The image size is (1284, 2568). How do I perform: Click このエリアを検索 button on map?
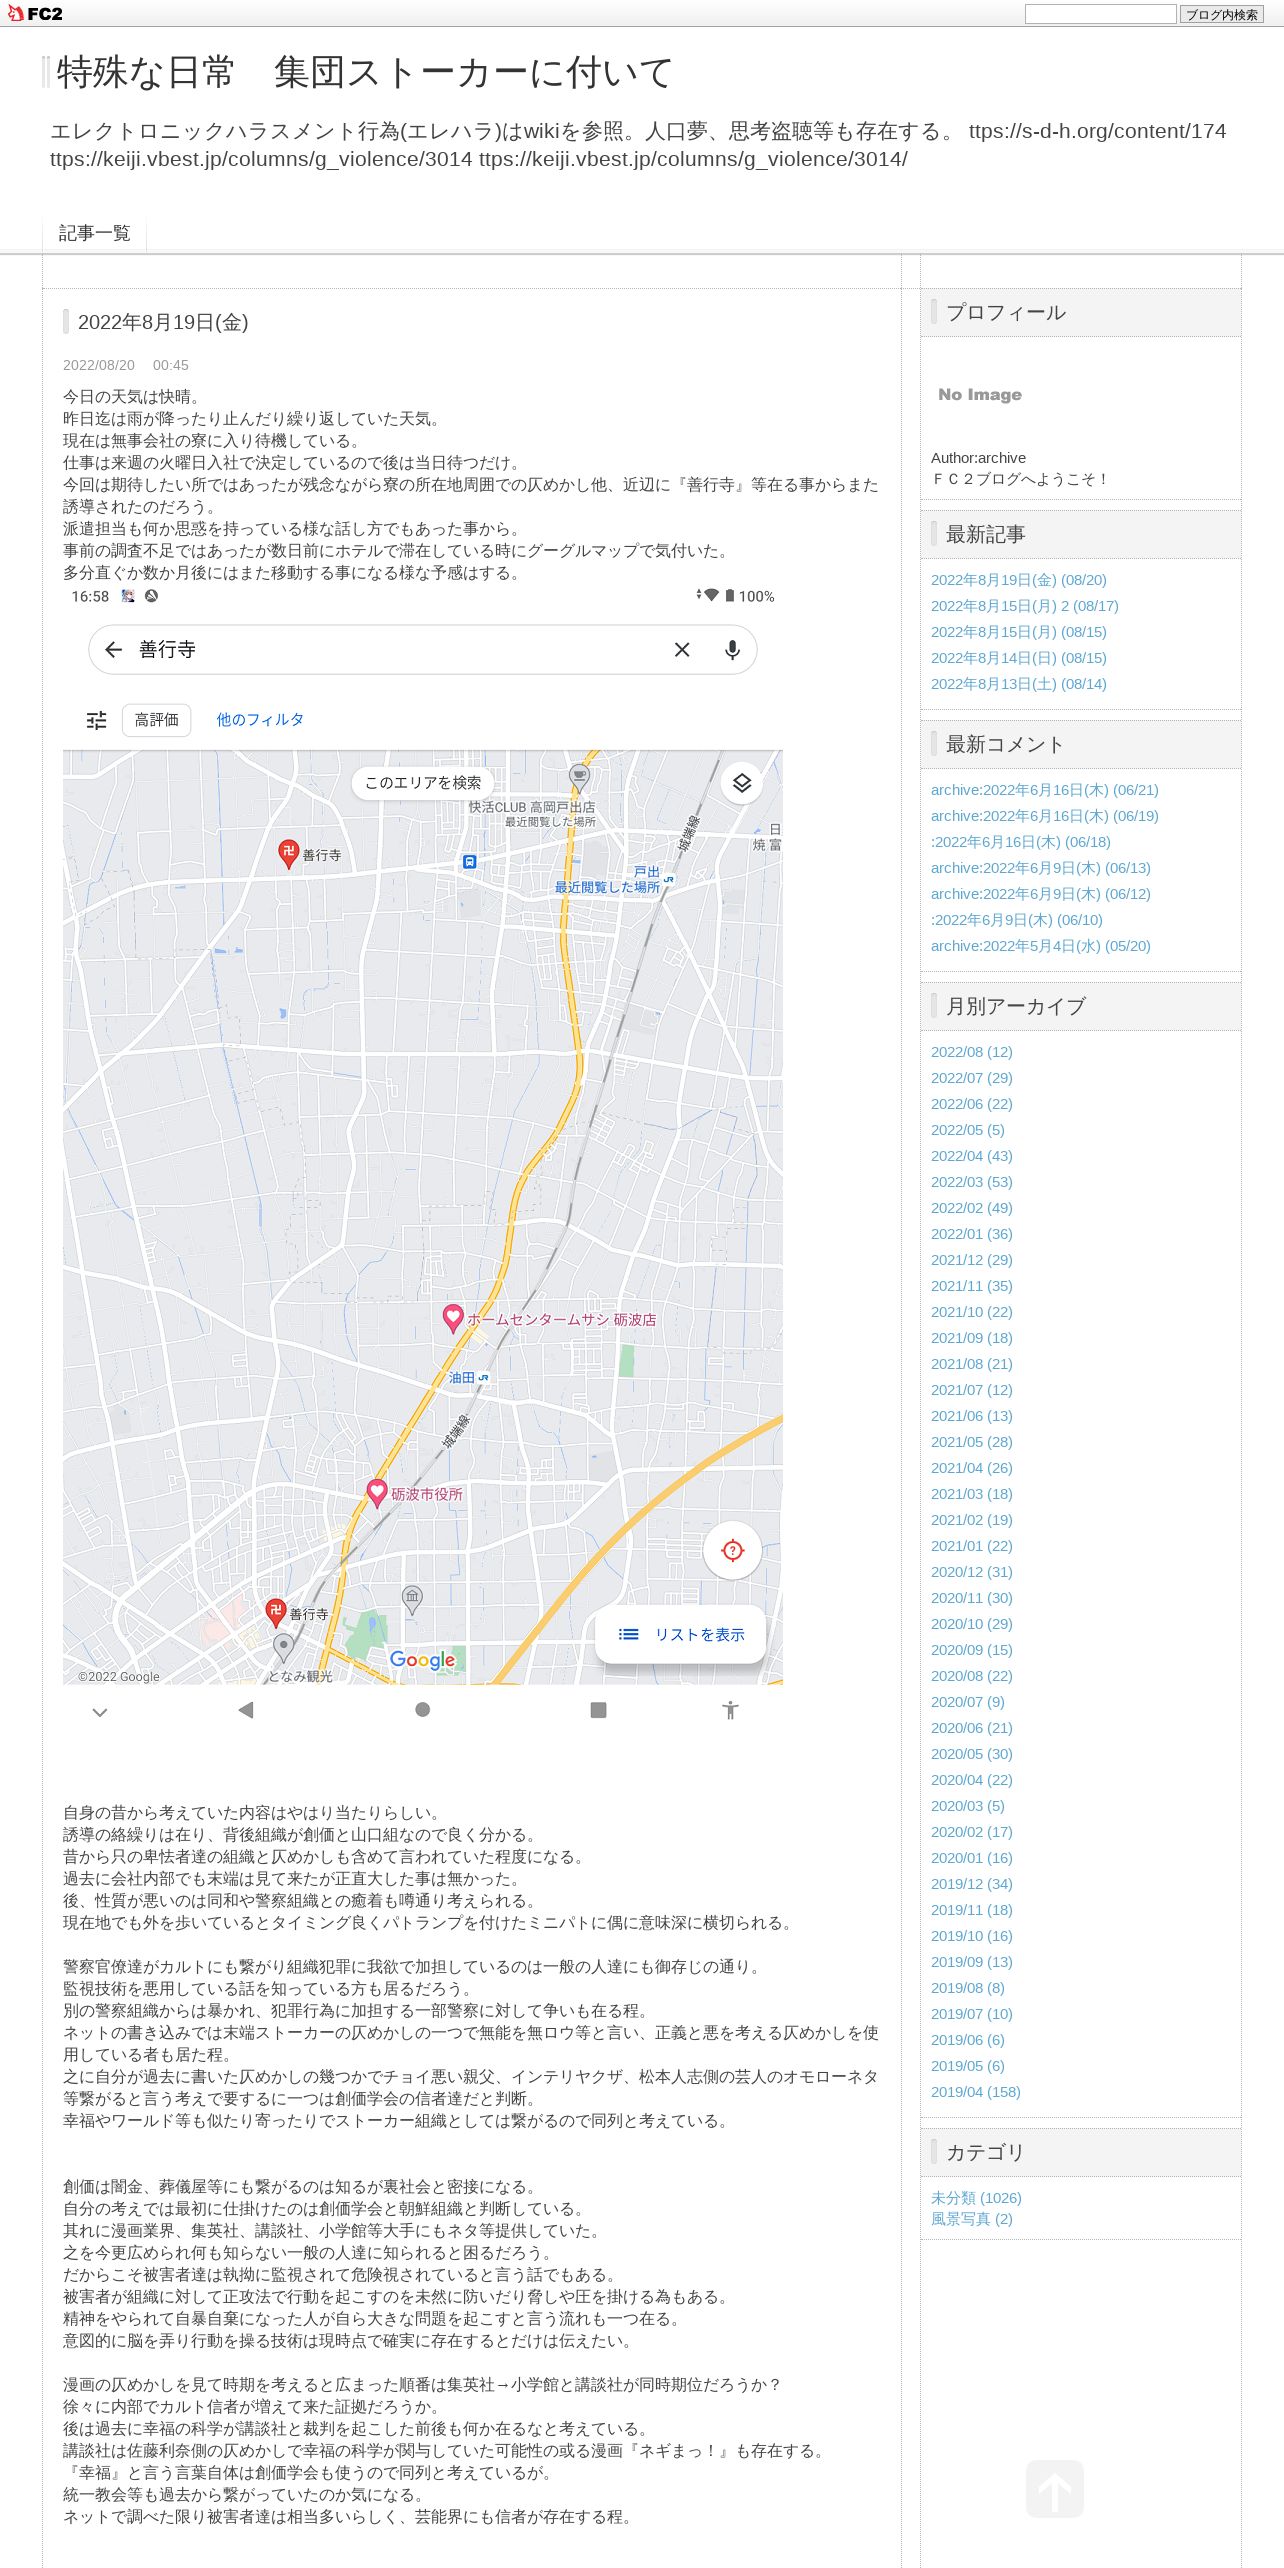pyautogui.click(x=422, y=783)
